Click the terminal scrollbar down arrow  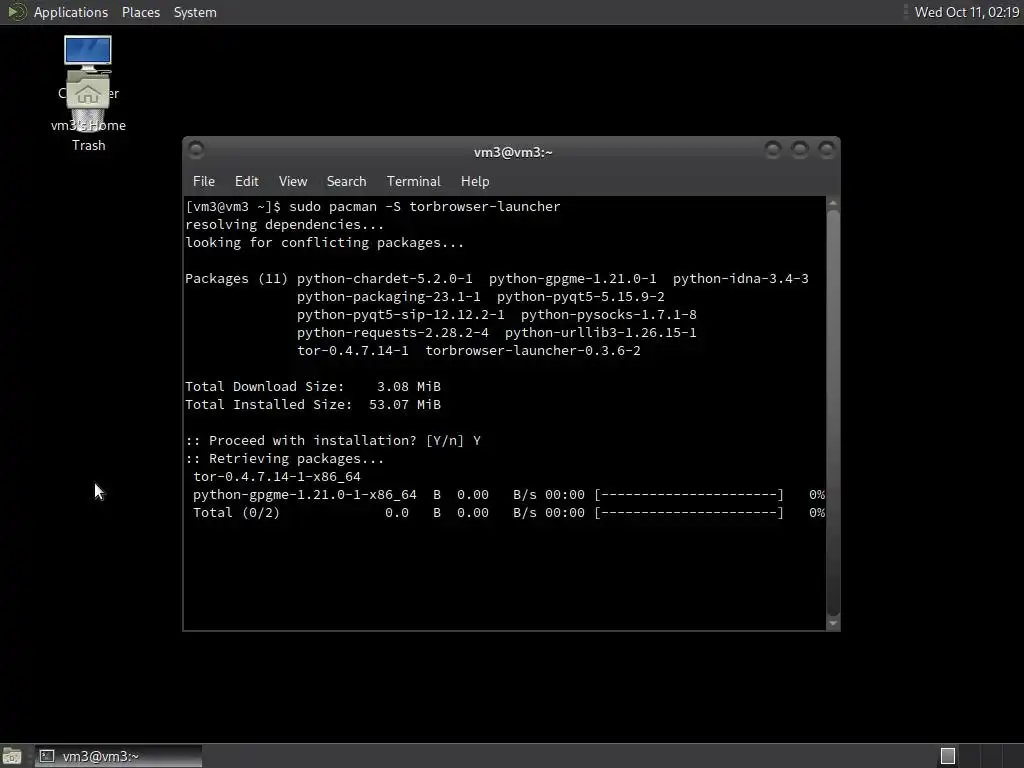pyautogui.click(x=833, y=623)
